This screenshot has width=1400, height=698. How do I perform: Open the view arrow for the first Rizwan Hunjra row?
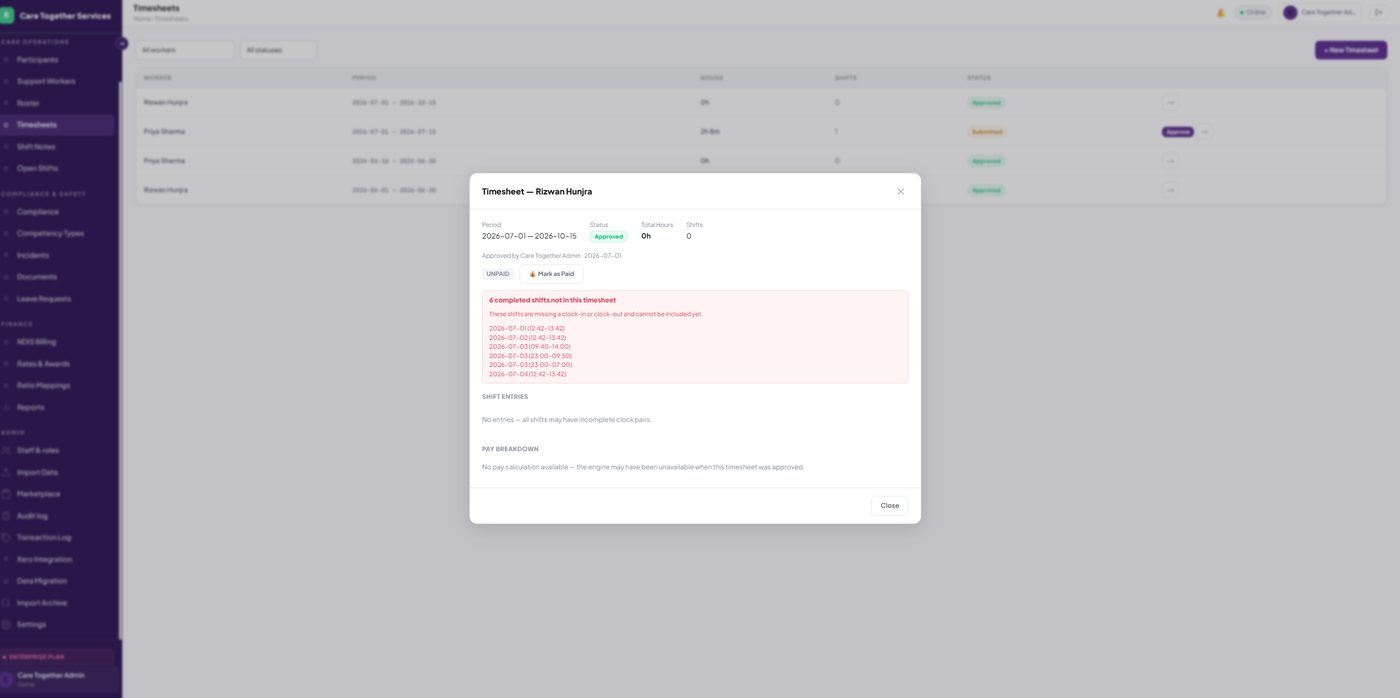[x=1170, y=102]
